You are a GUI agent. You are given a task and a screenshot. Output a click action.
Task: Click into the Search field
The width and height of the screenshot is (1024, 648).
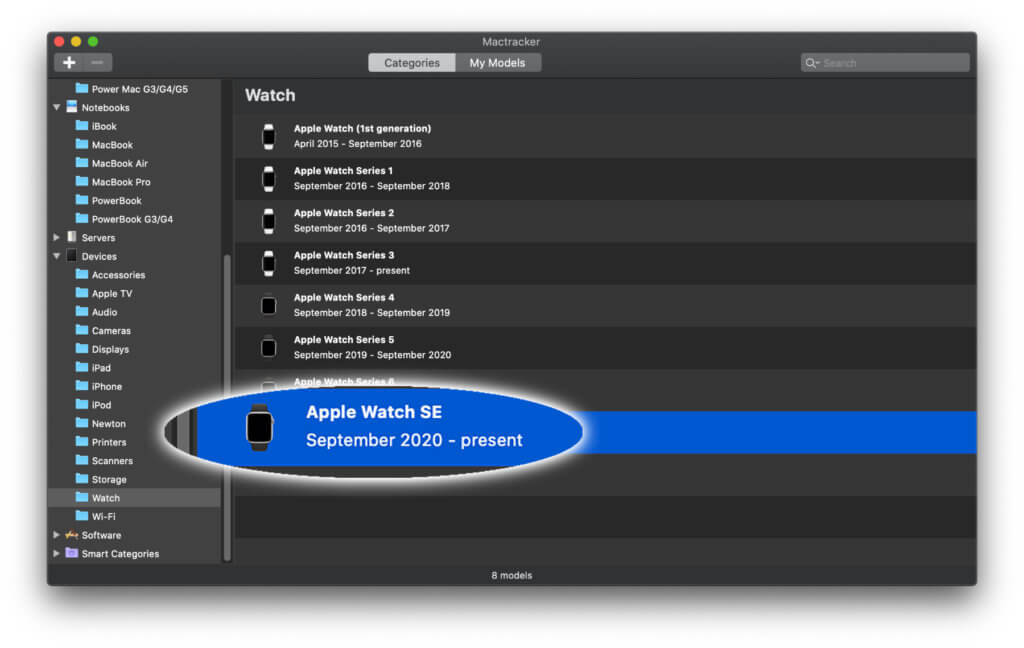click(885, 63)
